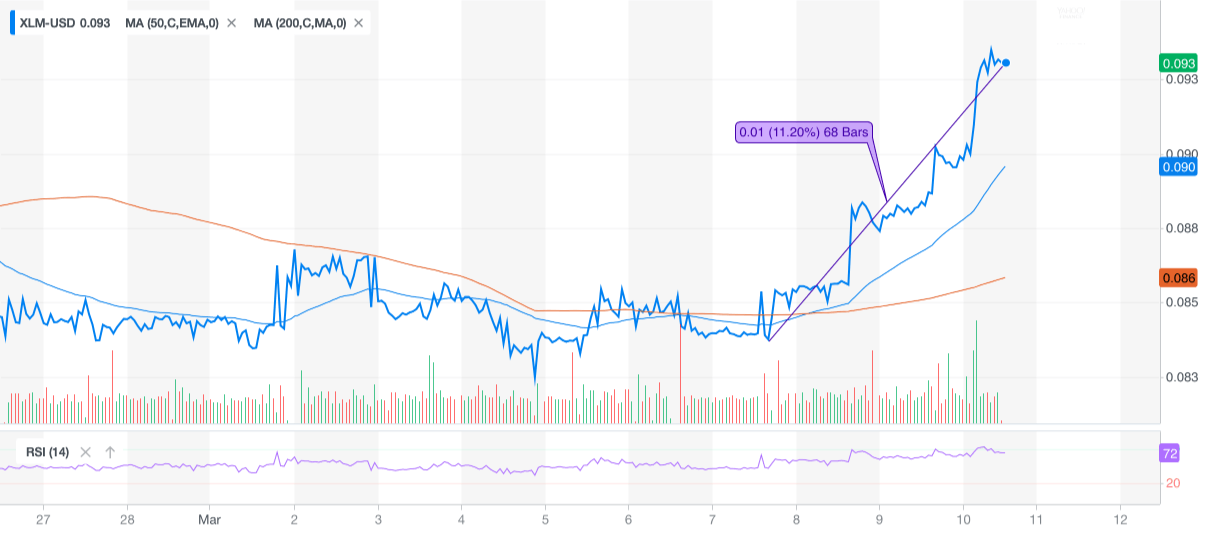The image size is (1215, 534).
Task: Click the blue 0.090 EMA price tag
Action: [1178, 167]
